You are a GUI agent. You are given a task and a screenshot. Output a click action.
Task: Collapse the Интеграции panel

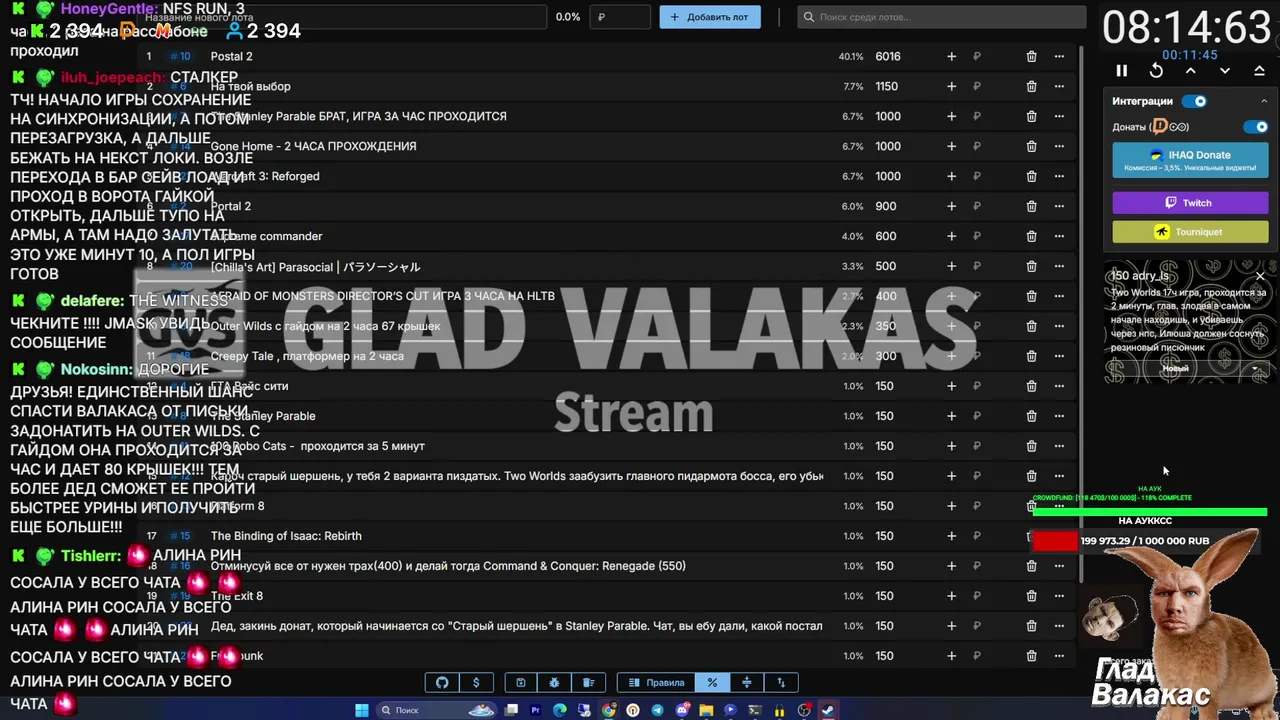tap(1263, 101)
